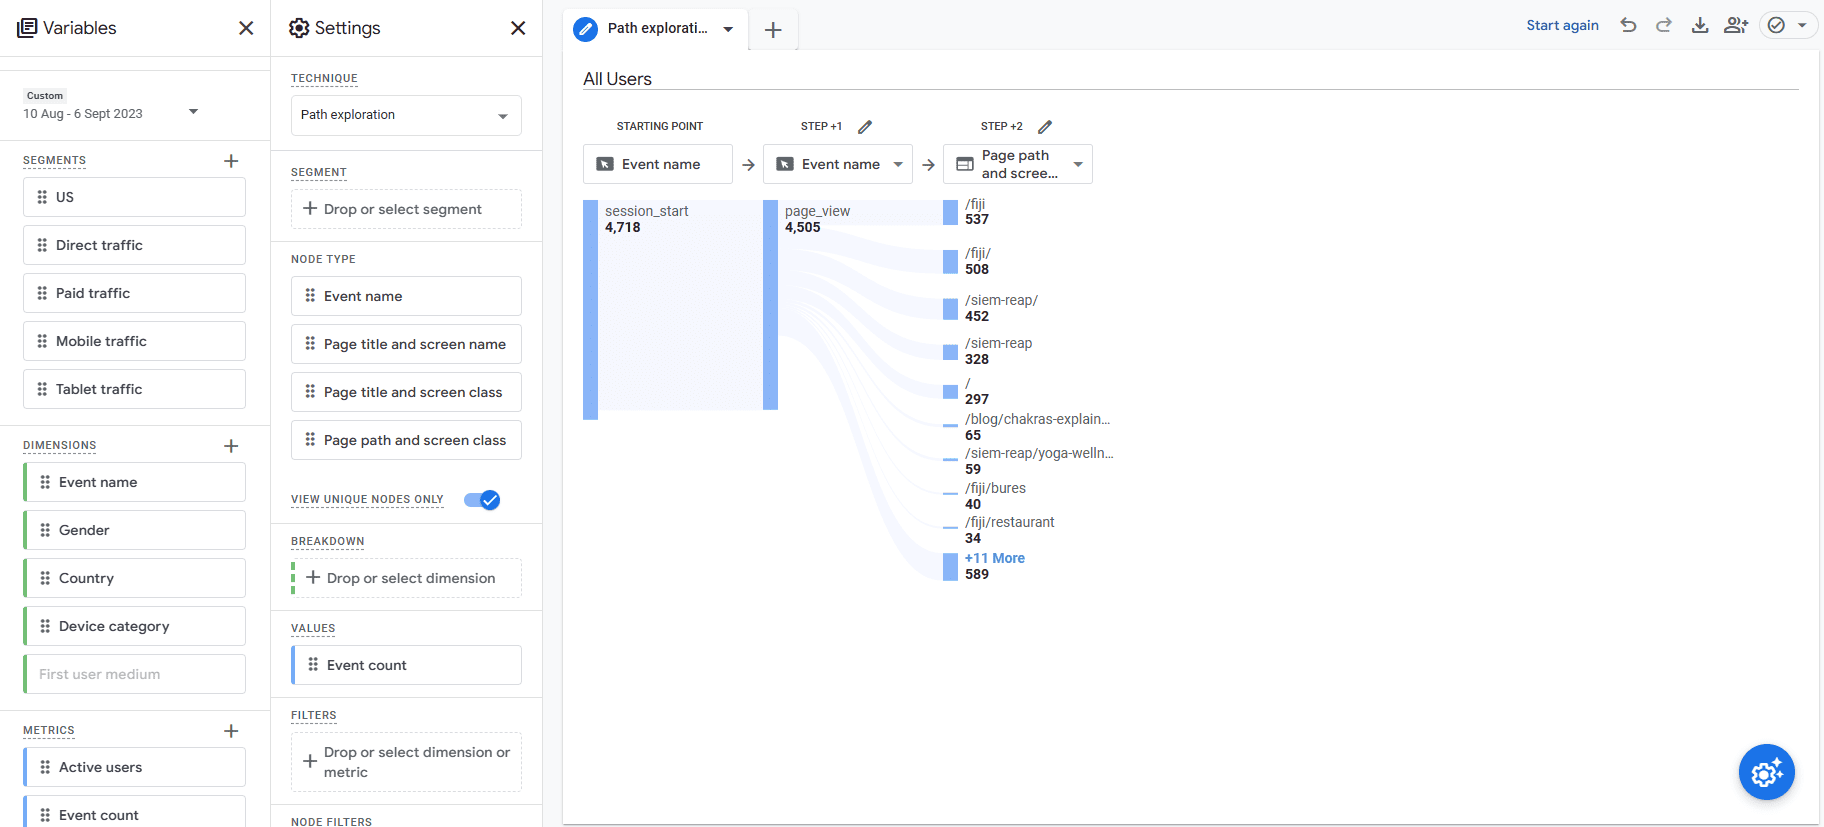Toggle View Unique Nodes Only switch
This screenshot has height=827, width=1824.
482,500
